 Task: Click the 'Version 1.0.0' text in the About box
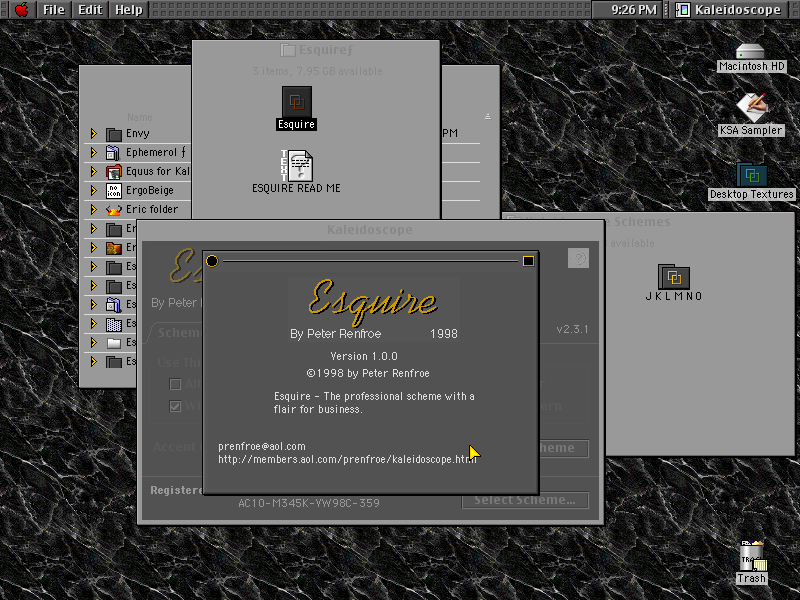(x=364, y=356)
